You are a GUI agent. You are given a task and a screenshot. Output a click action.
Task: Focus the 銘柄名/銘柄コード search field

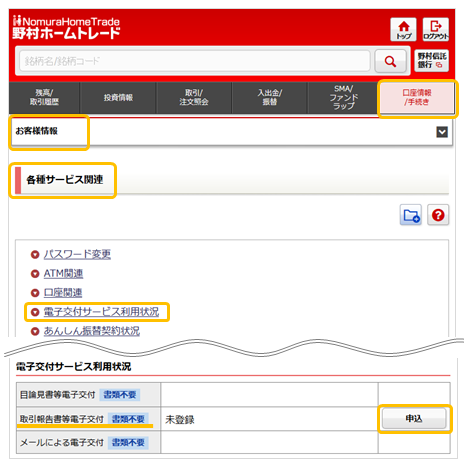point(195,61)
